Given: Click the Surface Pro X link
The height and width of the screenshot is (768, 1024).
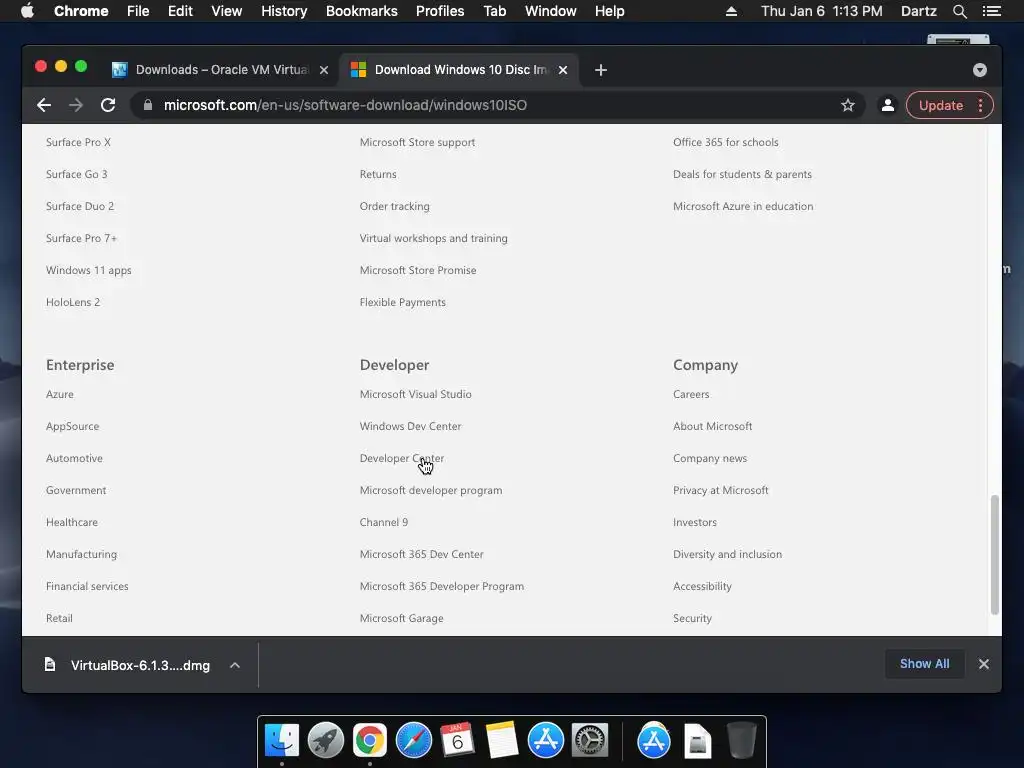Looking at the screenshot, I should click(78, 142).
